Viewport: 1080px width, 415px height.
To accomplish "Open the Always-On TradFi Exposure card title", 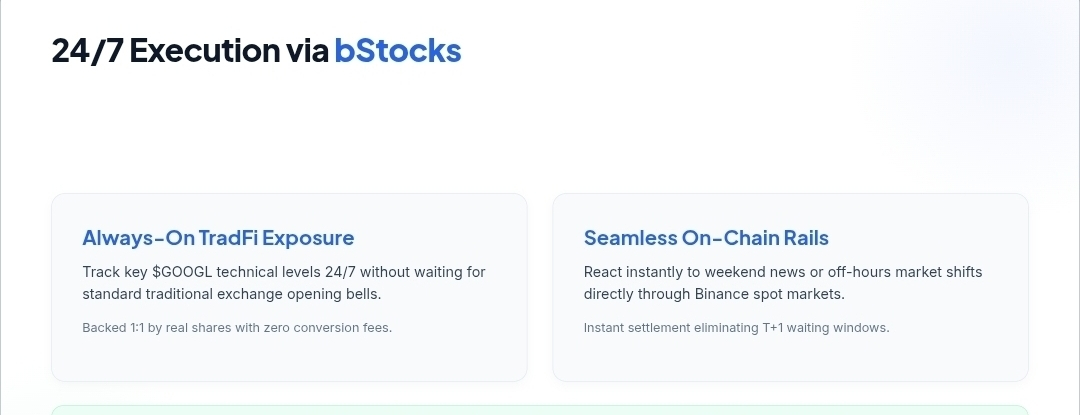I will (218, 237).
